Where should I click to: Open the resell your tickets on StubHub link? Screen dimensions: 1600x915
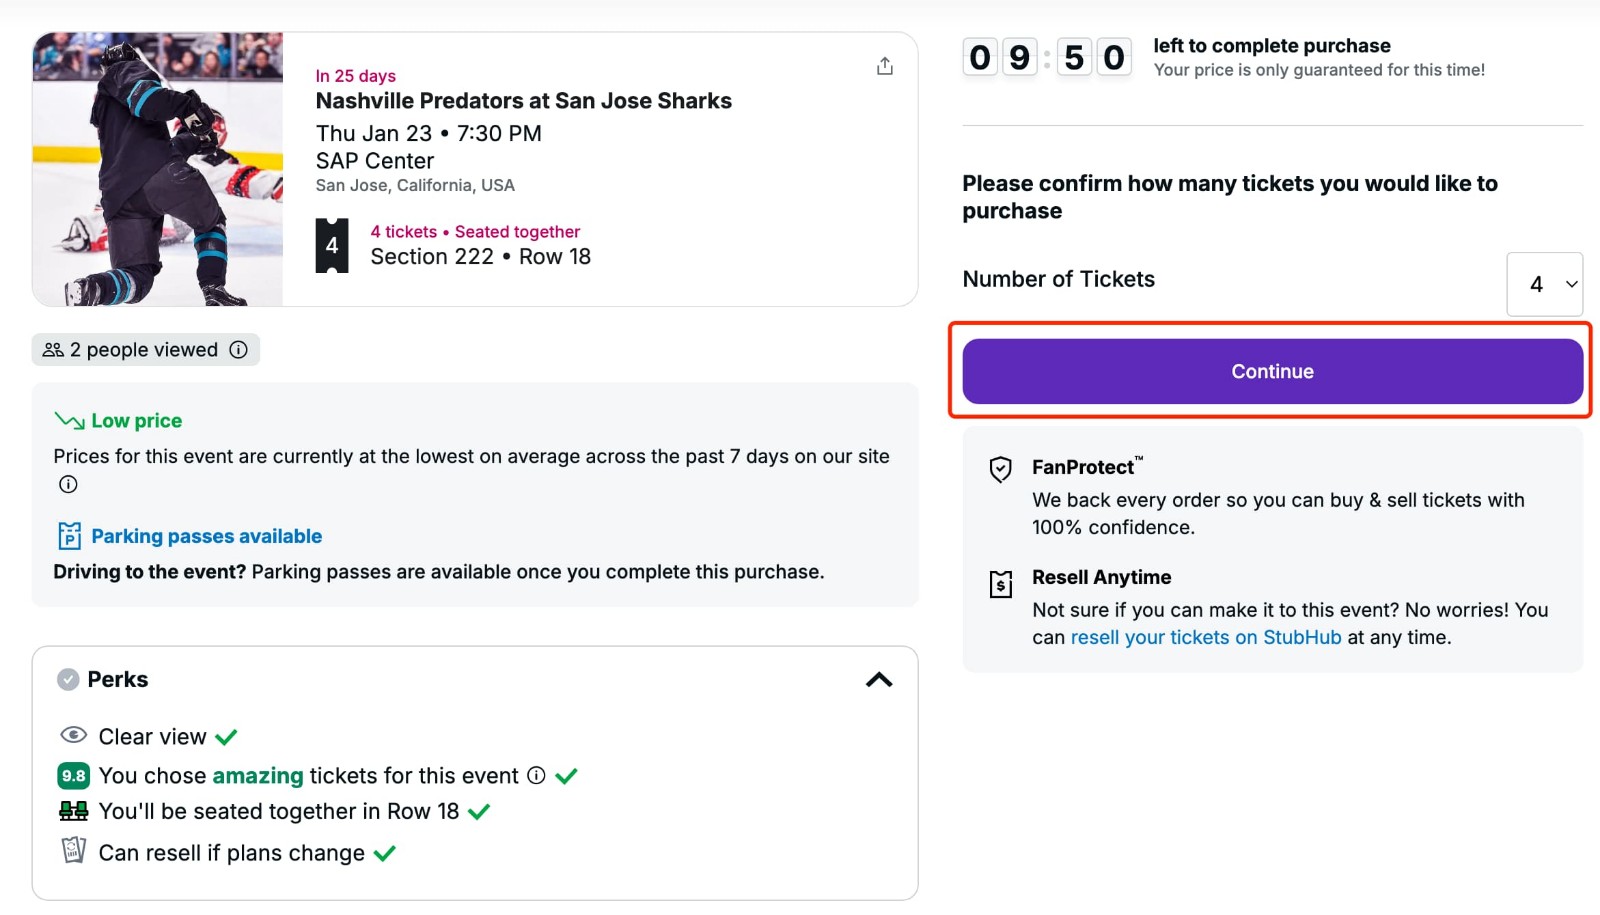(x=1206, y=636)
